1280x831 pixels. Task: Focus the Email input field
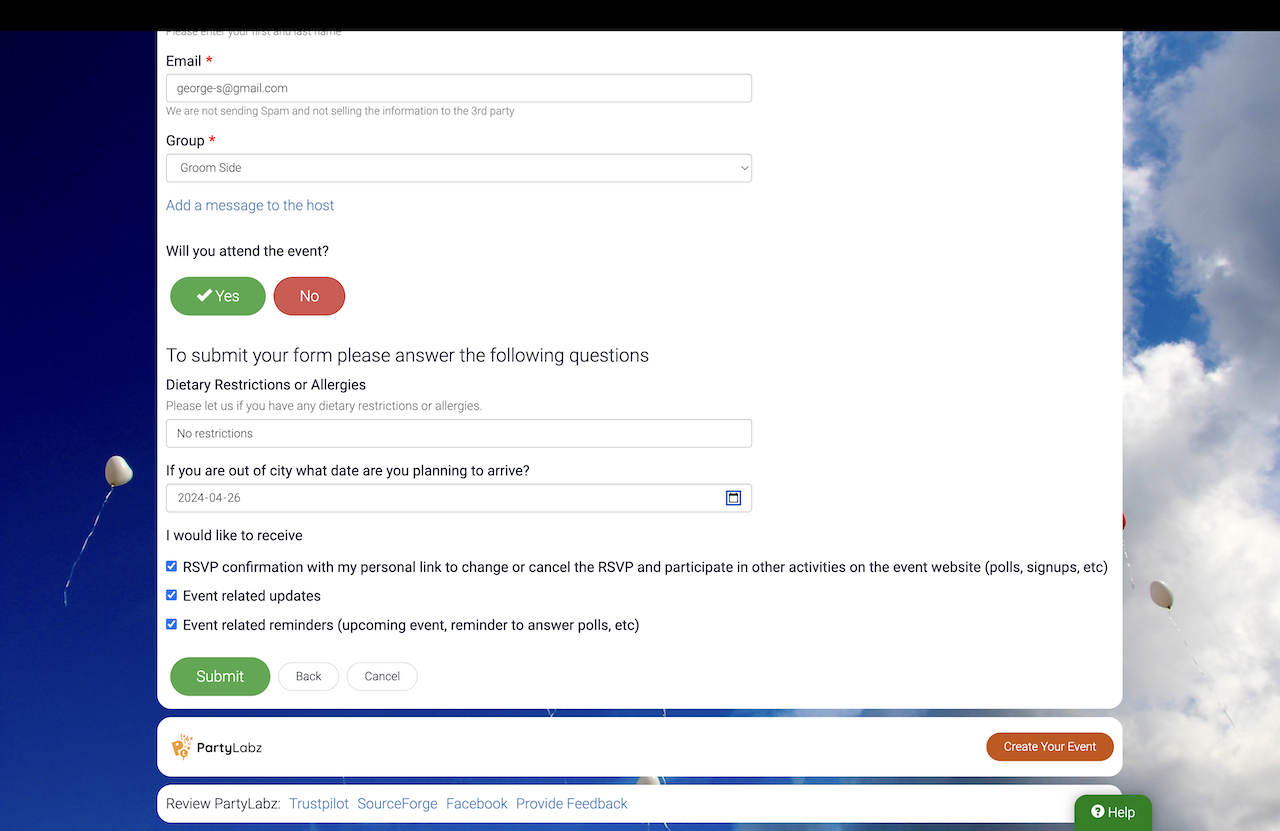tap(458, 88)
